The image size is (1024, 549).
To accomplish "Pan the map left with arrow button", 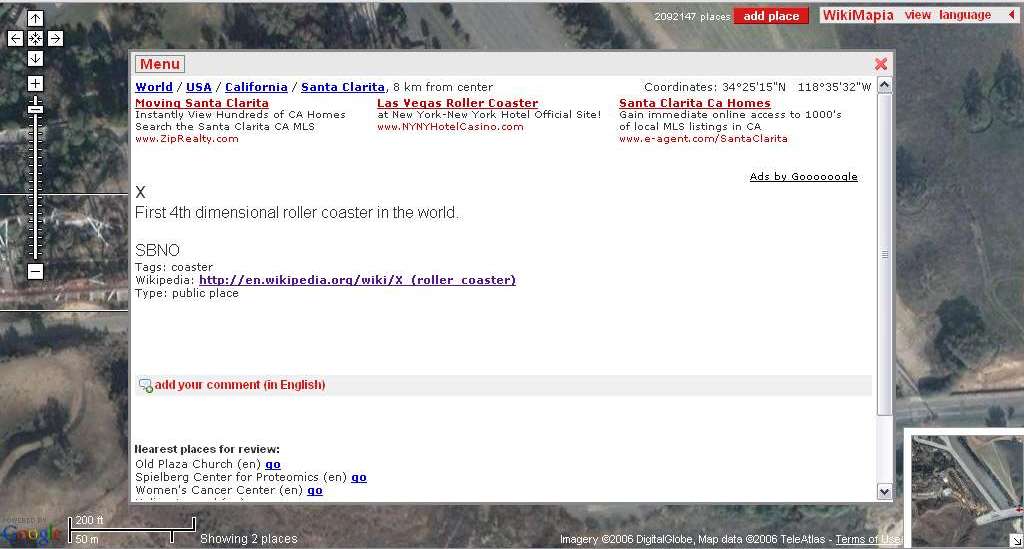I will (x=15, y=39).
